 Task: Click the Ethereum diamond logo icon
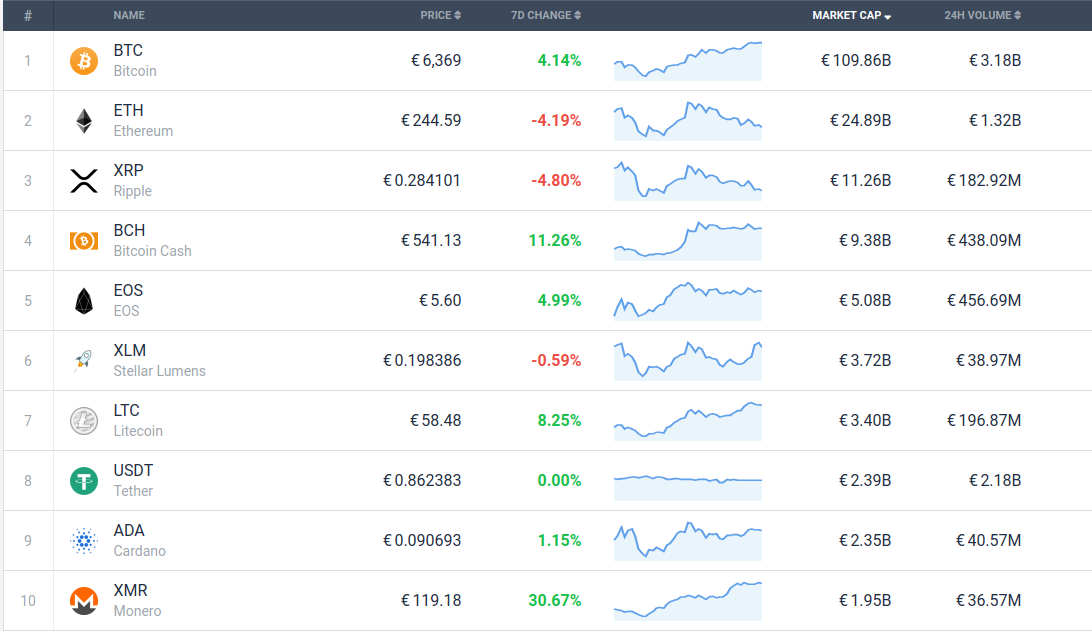click(x=84, y=121)
